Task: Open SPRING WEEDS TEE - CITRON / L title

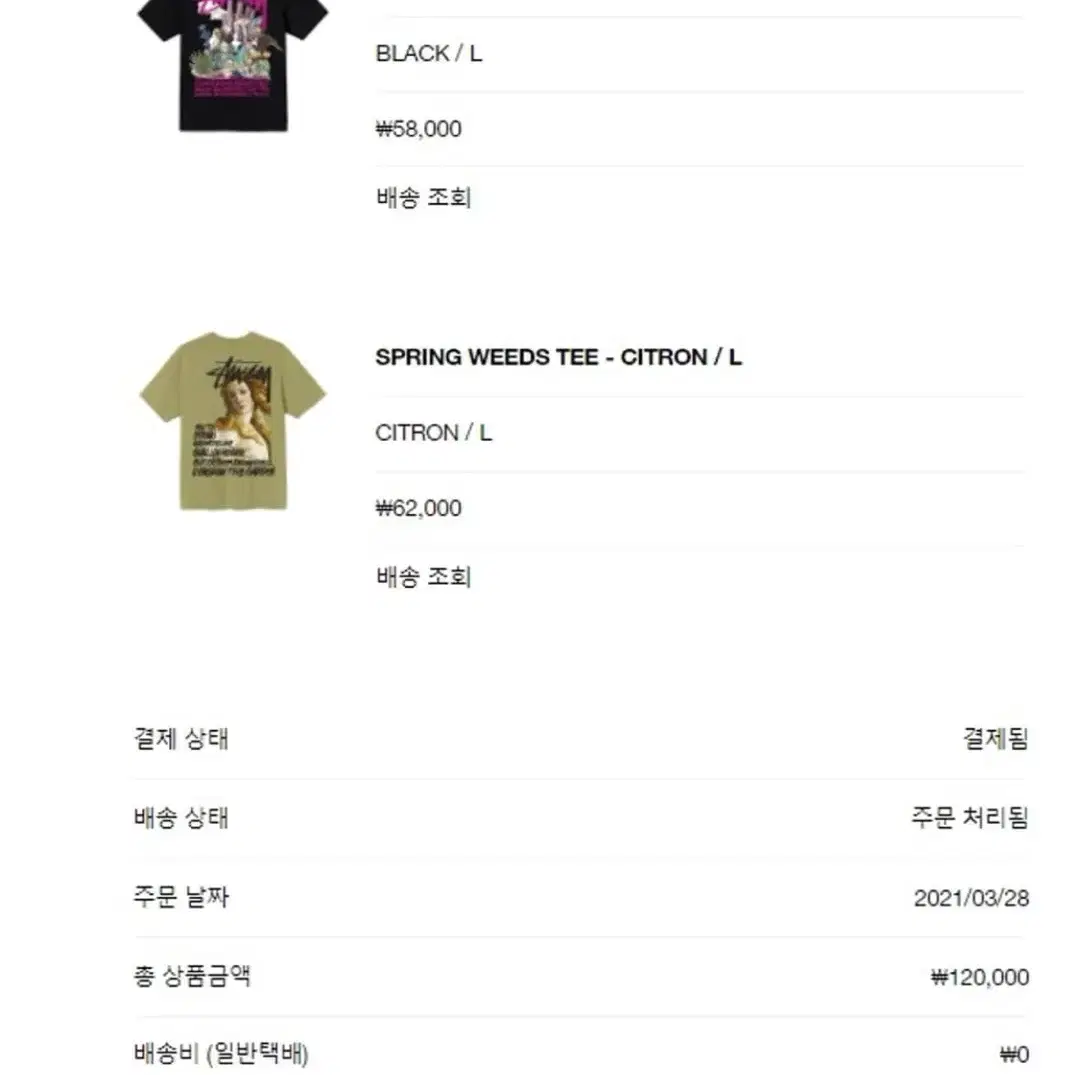Action: [x=558, y=357]
